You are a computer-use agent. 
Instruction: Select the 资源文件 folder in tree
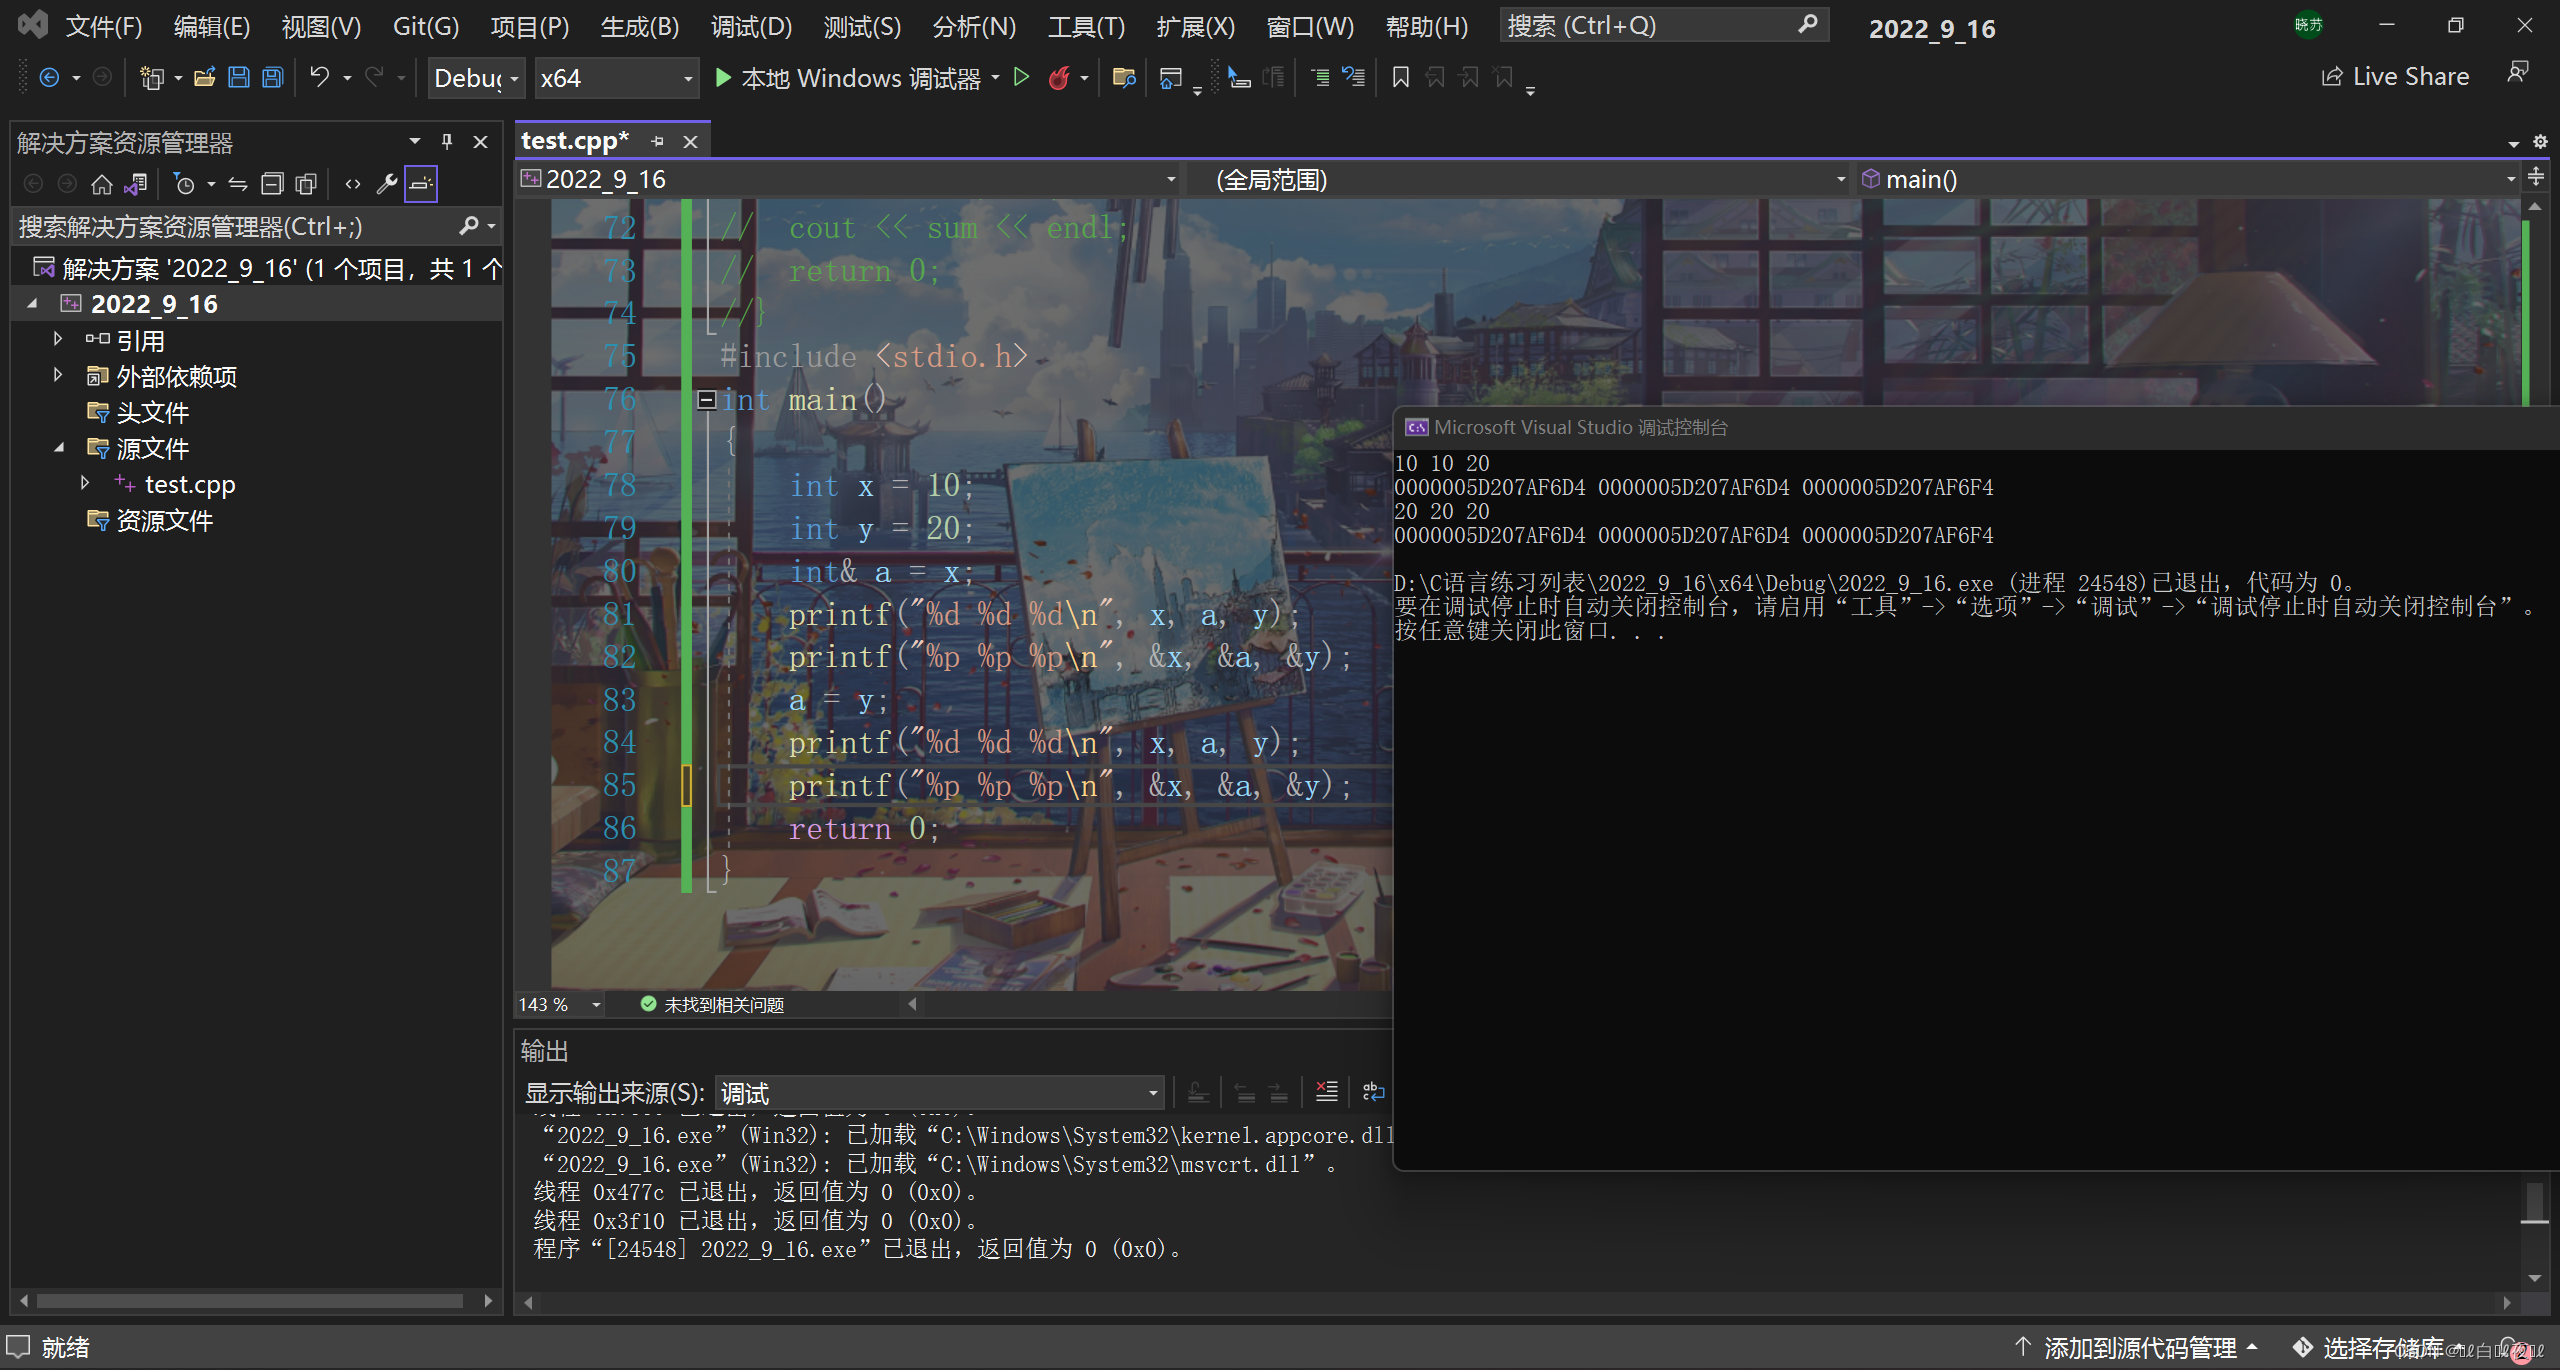pyautogui.click(x=164, y=520)
